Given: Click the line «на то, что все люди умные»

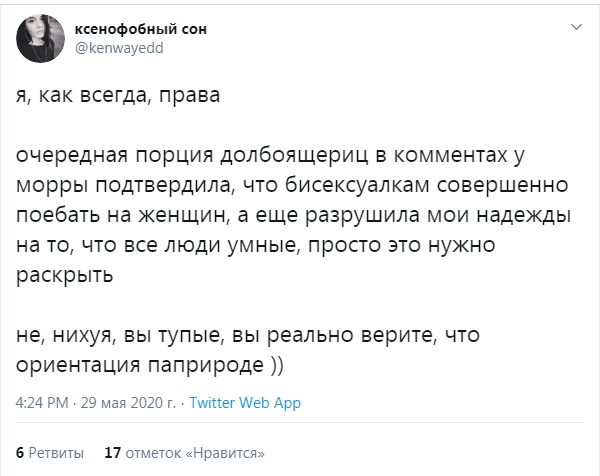Looking at the screenshot, I should [256, 245].
